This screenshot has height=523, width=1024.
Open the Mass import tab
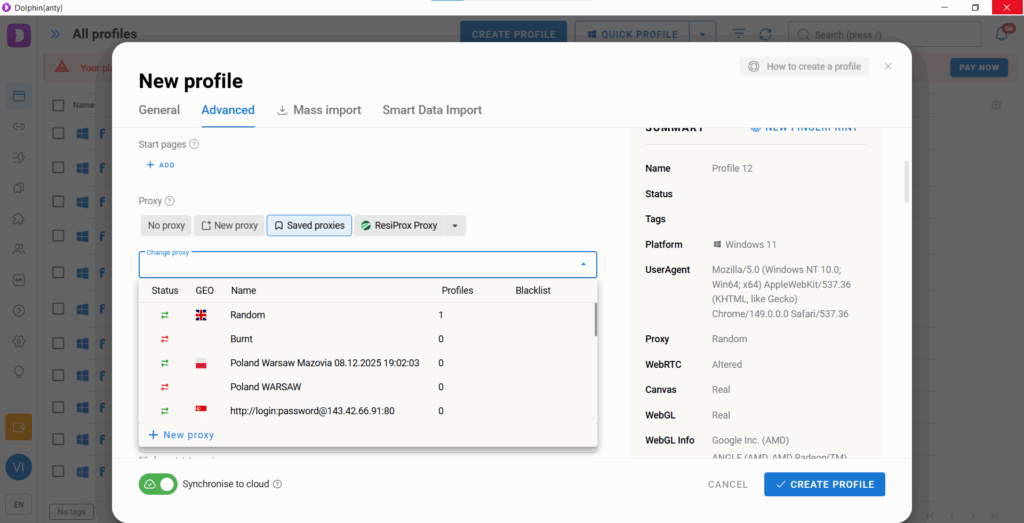tap(319, 110)
